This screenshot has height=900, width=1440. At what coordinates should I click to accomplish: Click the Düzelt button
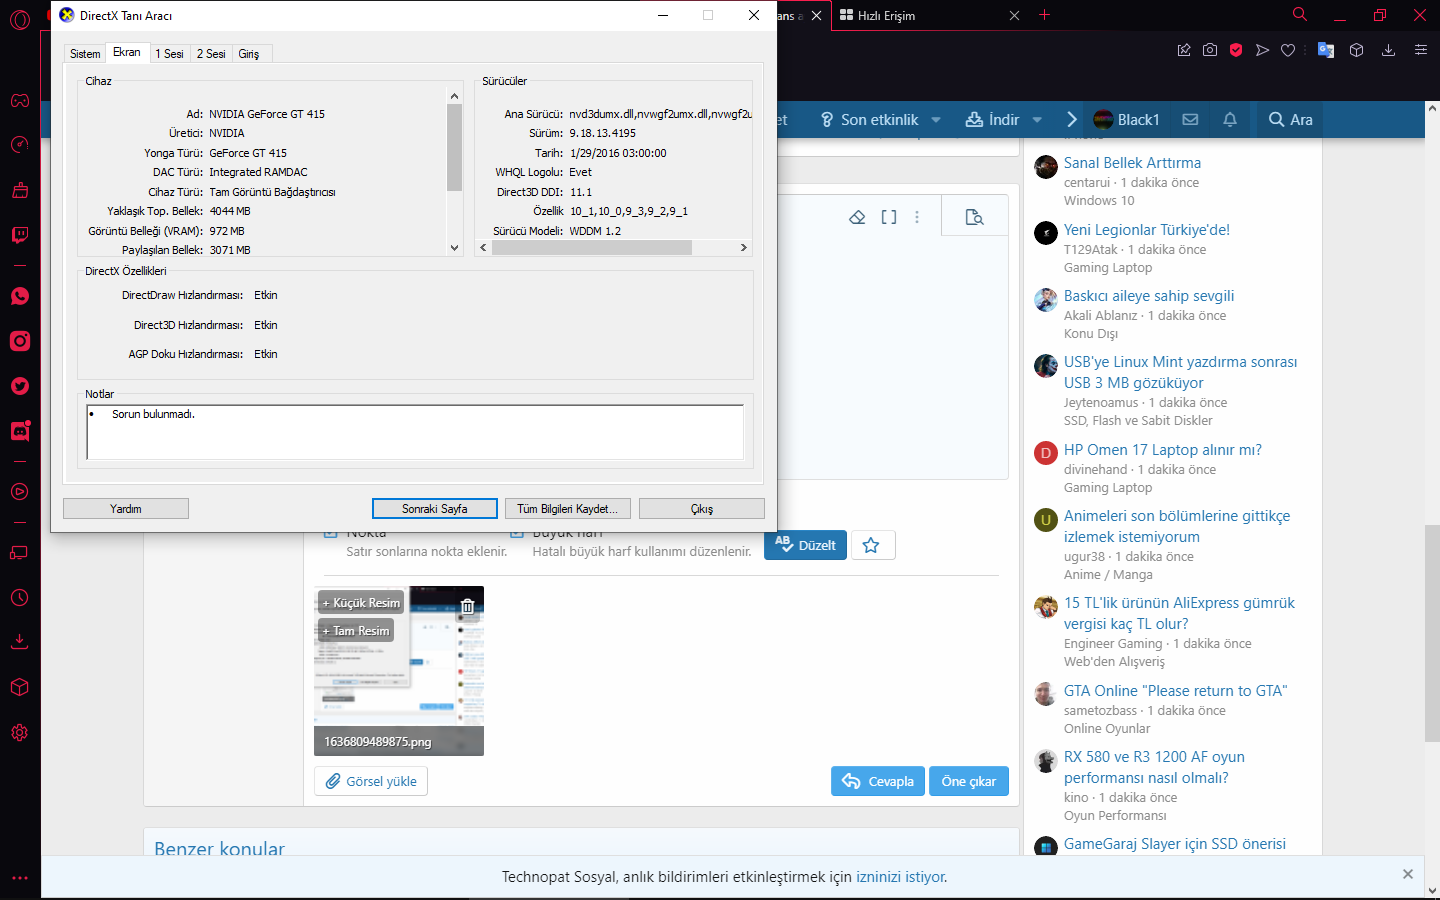pyautogui.click(x=806, y=545)
